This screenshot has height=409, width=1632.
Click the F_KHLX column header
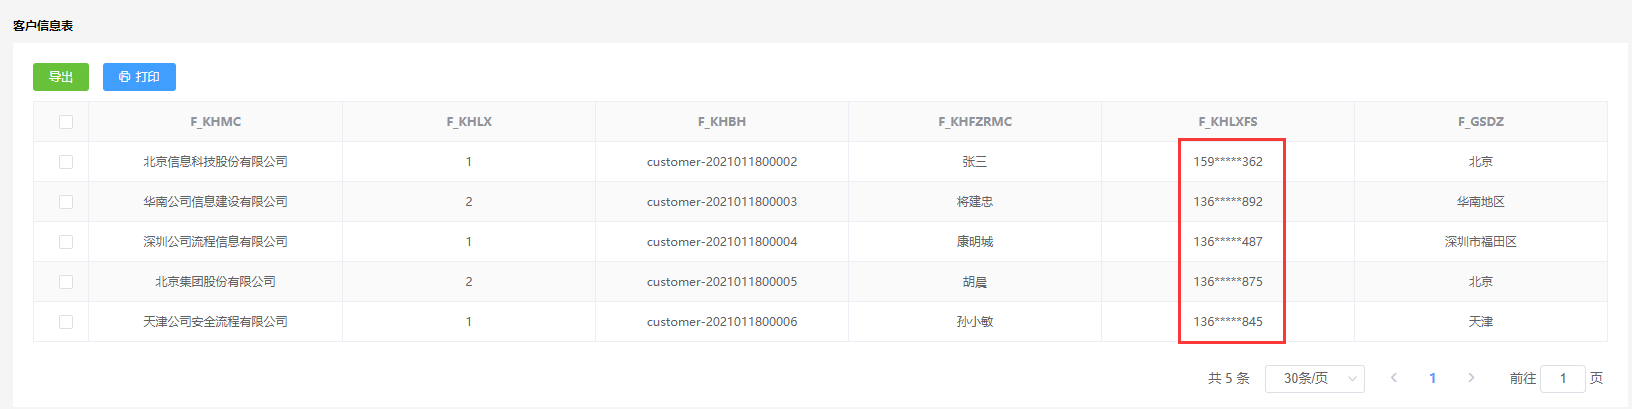(469, 122)
